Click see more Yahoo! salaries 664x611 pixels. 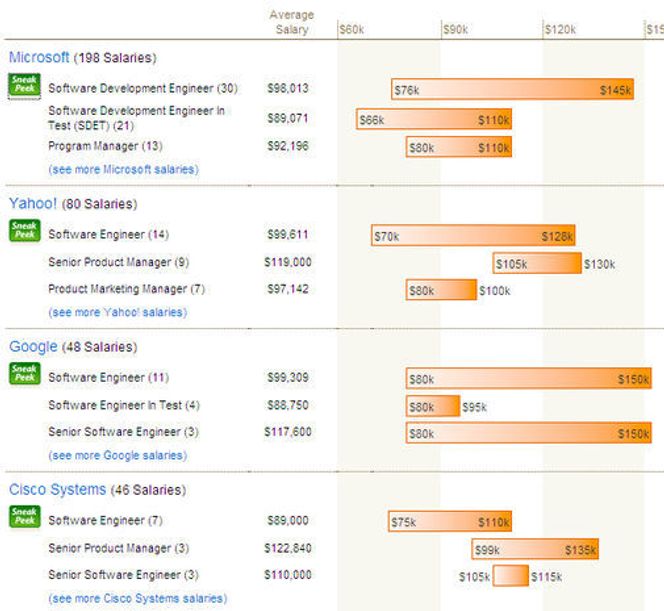[x=118, y=312]
